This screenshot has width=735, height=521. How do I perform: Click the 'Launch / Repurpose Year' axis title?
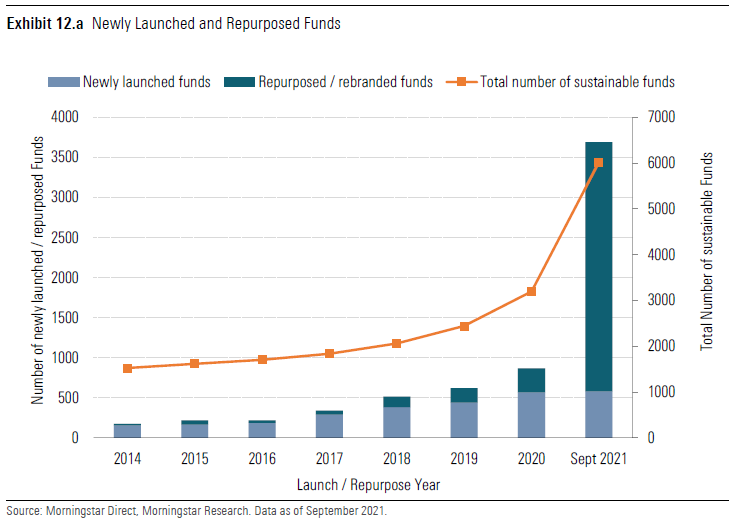pos(368,484)
